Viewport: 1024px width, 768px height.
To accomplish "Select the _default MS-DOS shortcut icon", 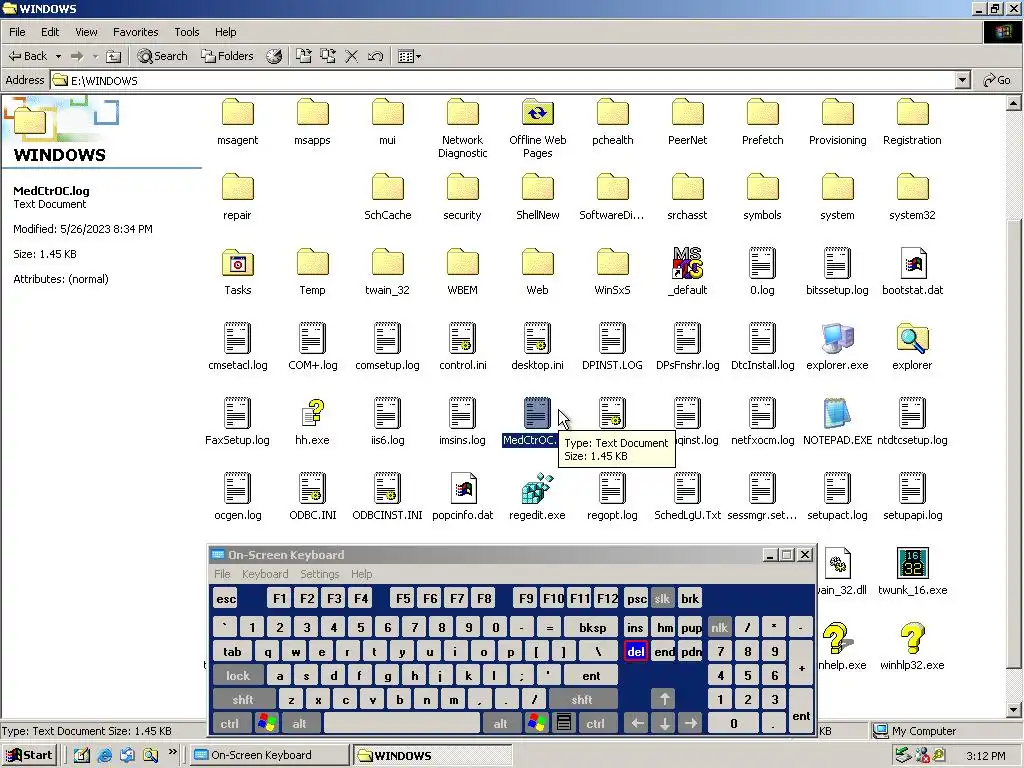I will point(687,263).
